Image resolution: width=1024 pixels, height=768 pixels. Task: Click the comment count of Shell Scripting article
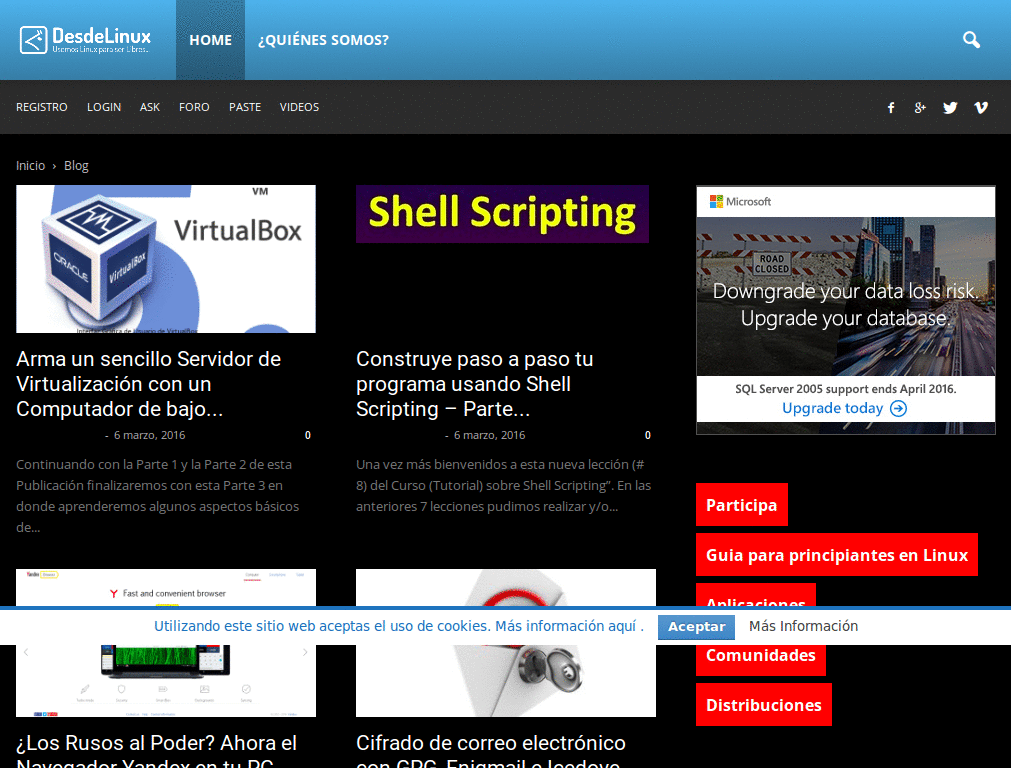pos(648,435)
